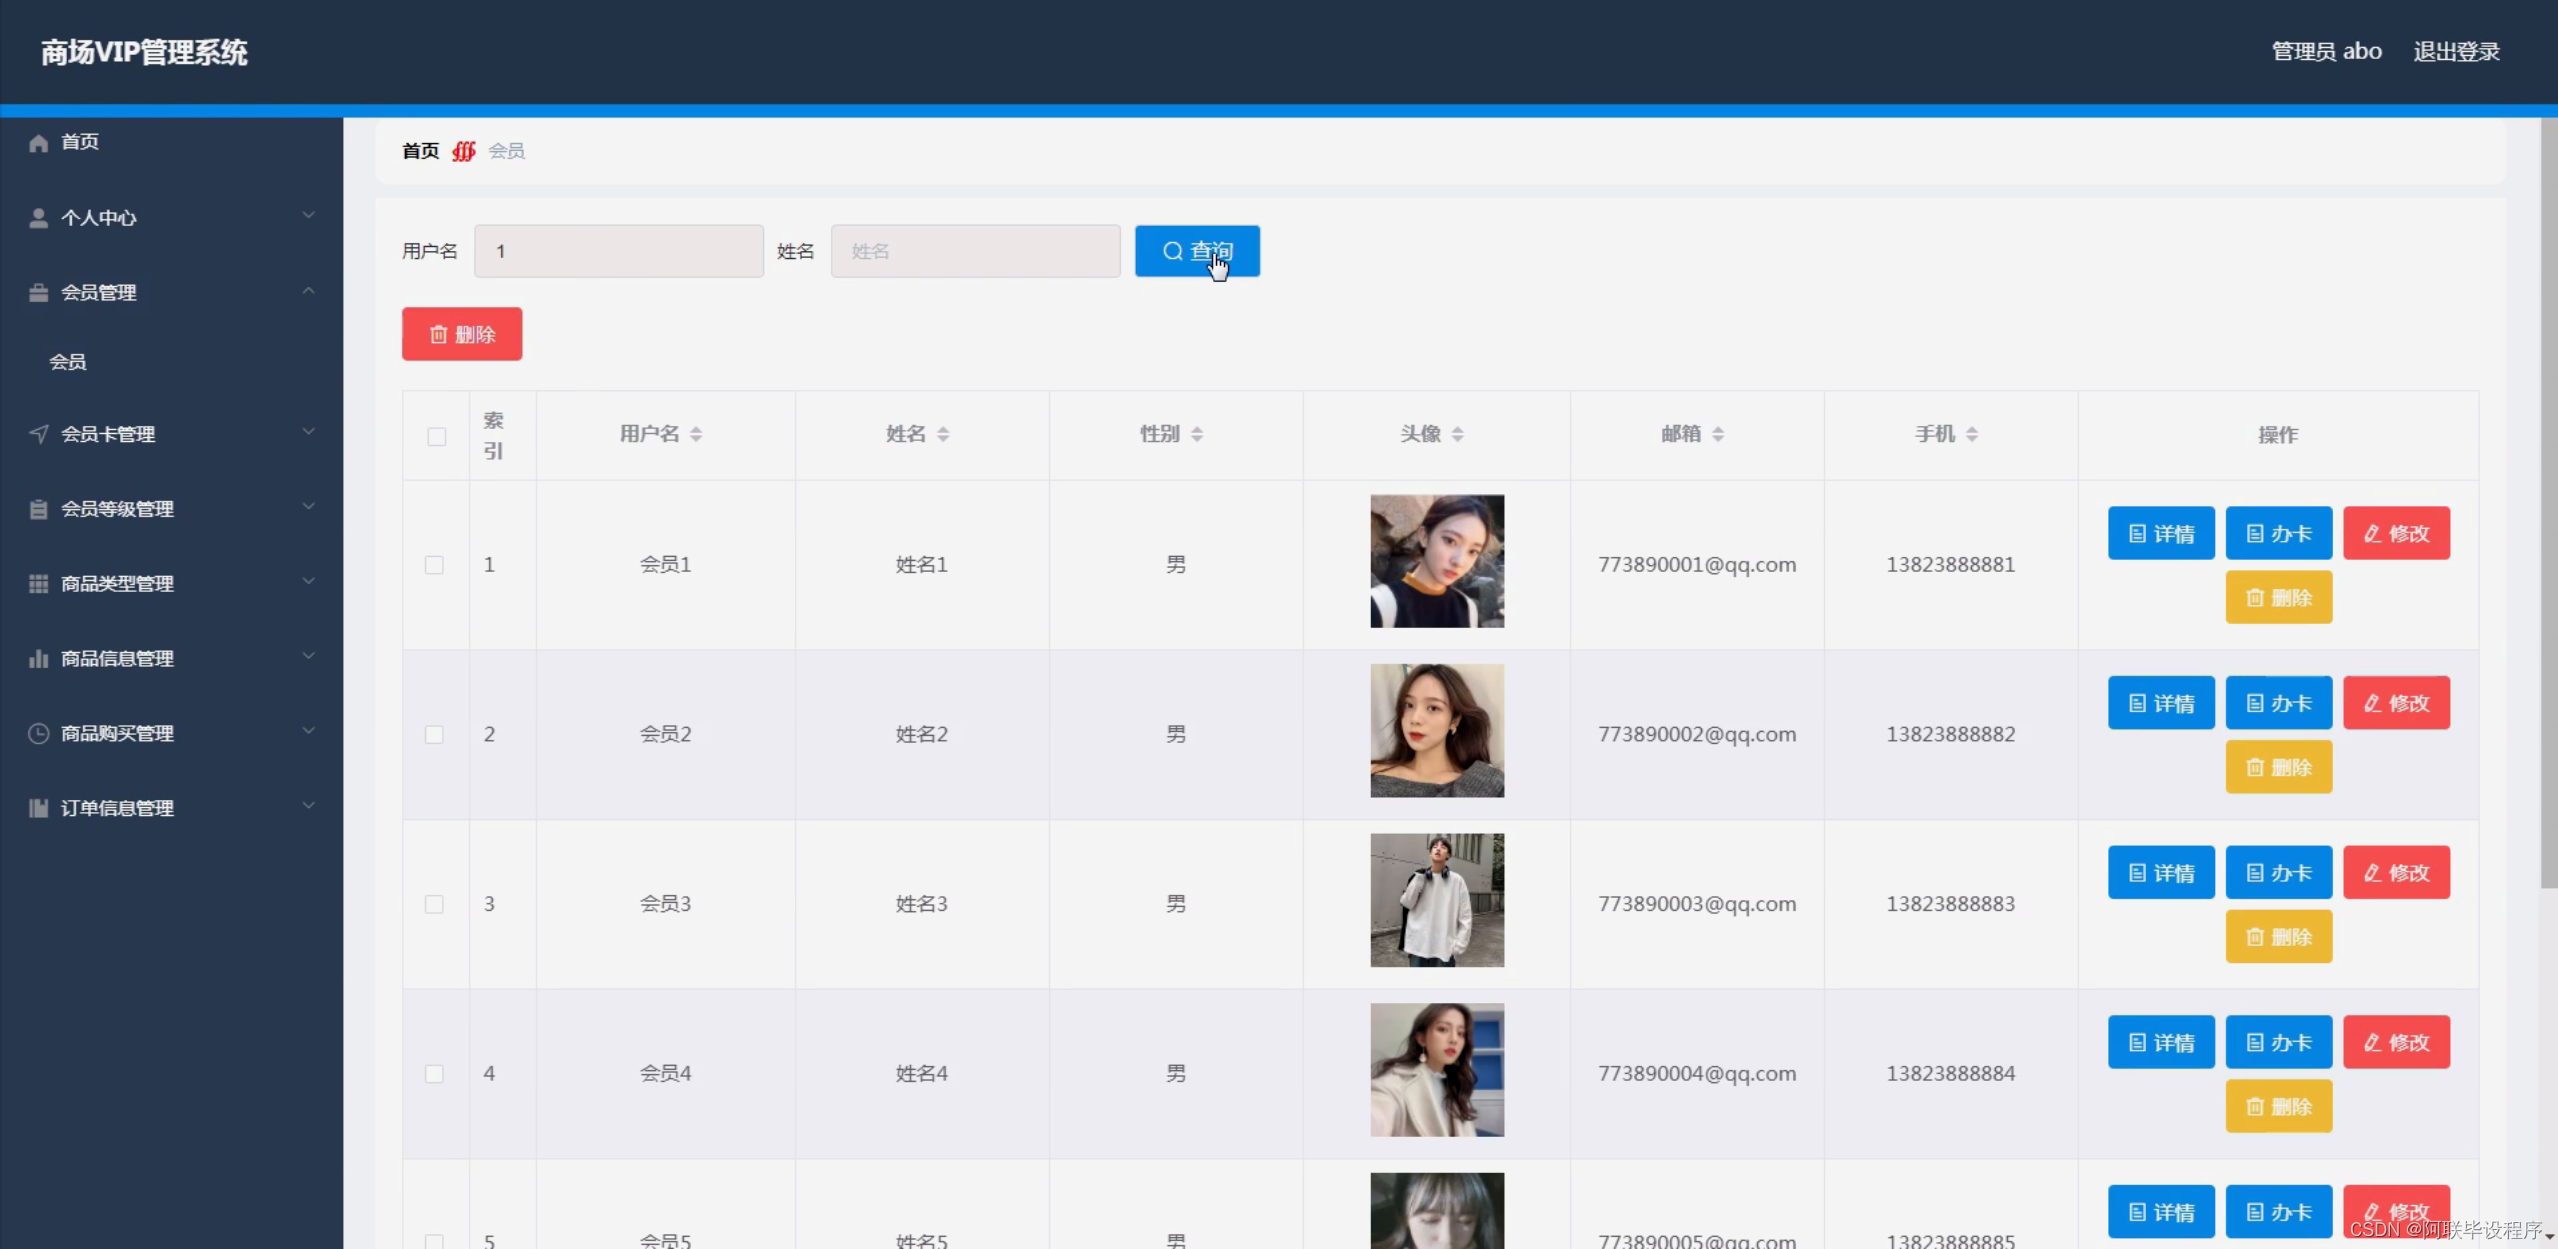2558x1249 pixels.
Task: Click the 会员等级管理 document icon
Action: (x=37, y=508)
